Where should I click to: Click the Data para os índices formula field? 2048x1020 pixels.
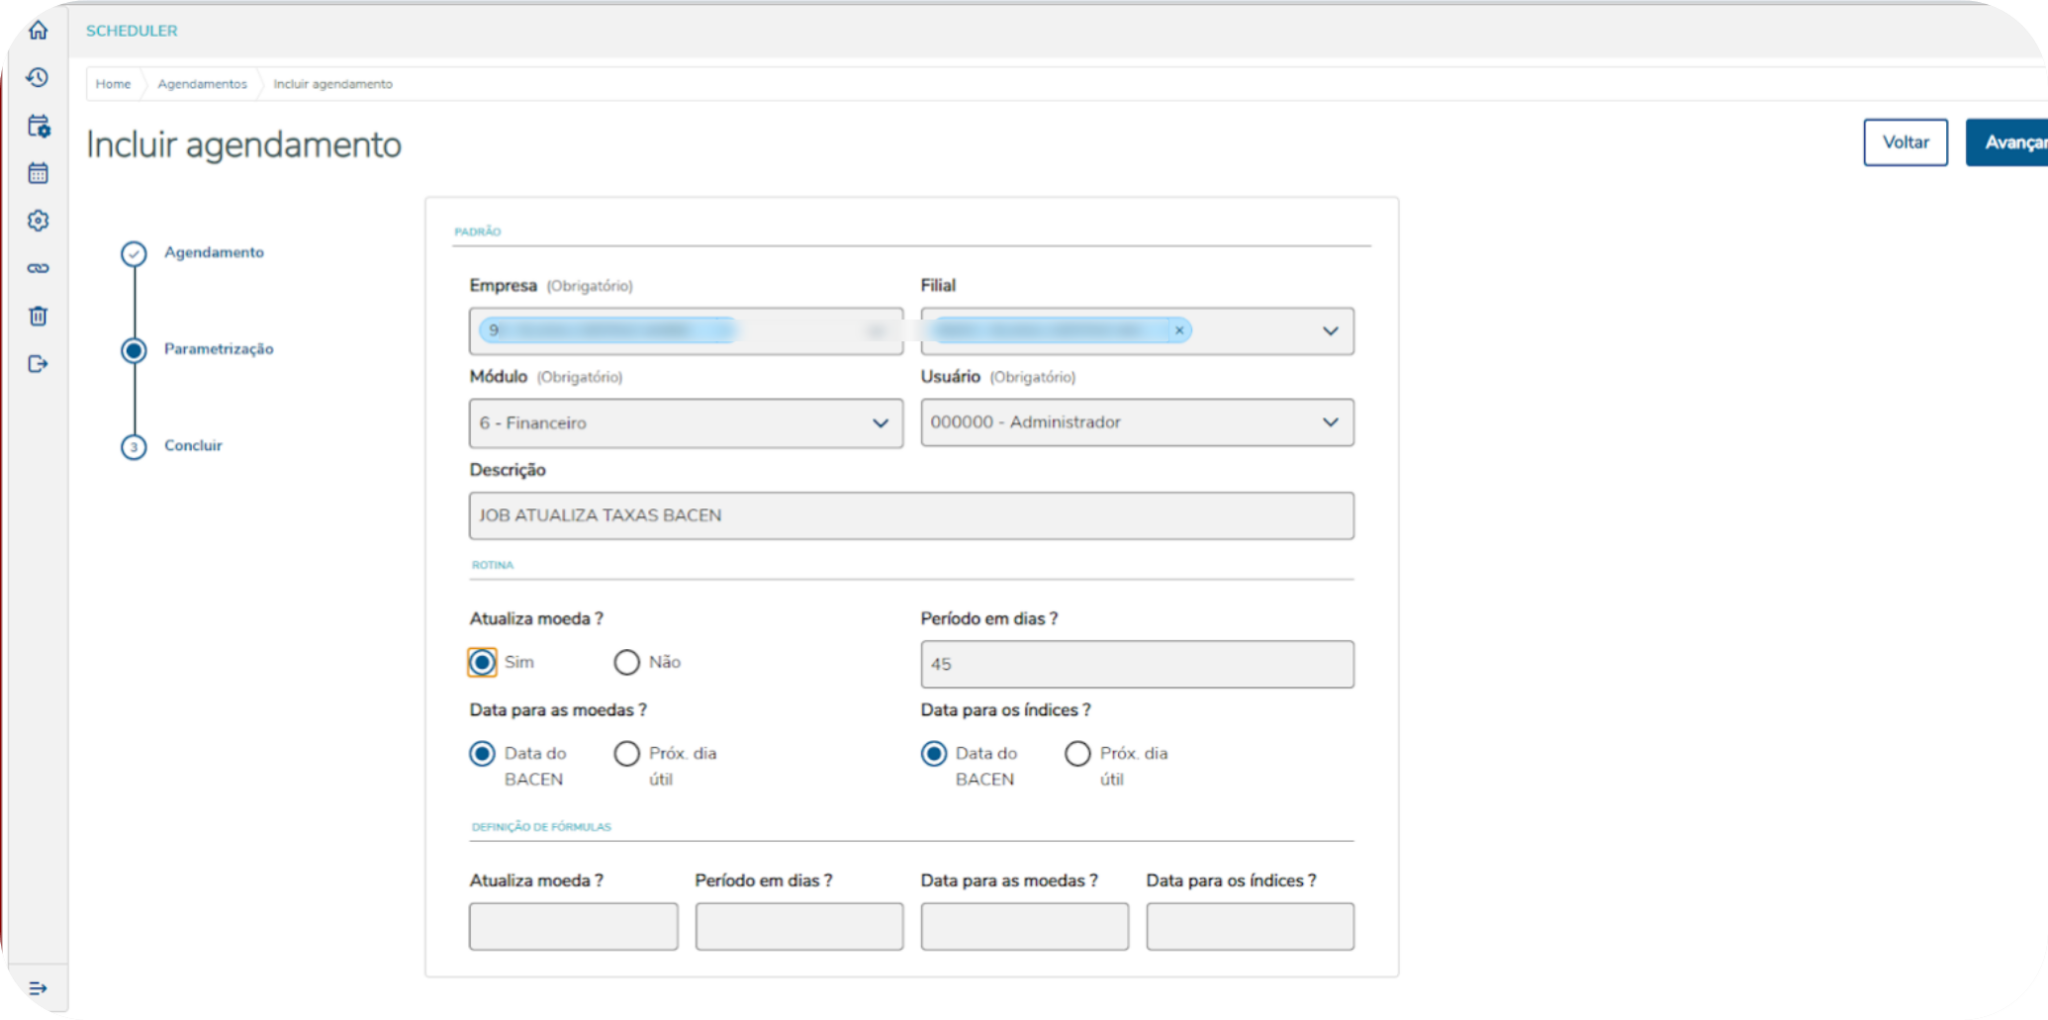coord(1251,927)
